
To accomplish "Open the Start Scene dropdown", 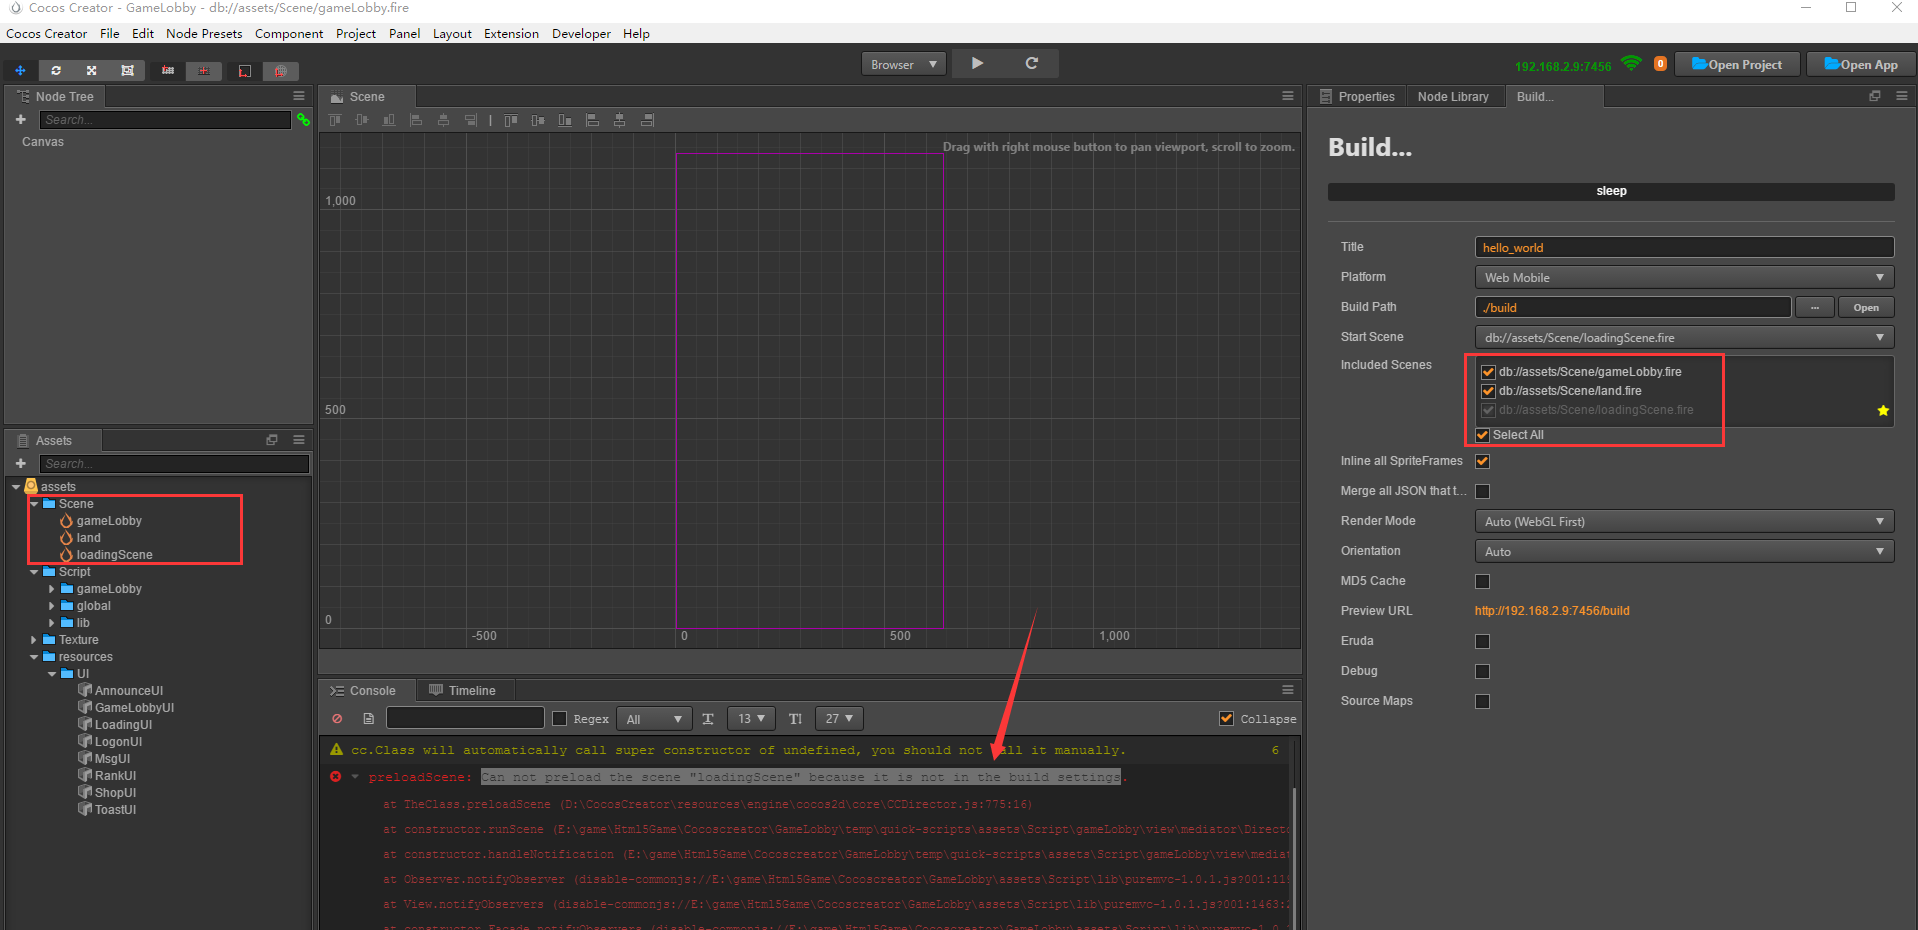I will pos(1684,337).
